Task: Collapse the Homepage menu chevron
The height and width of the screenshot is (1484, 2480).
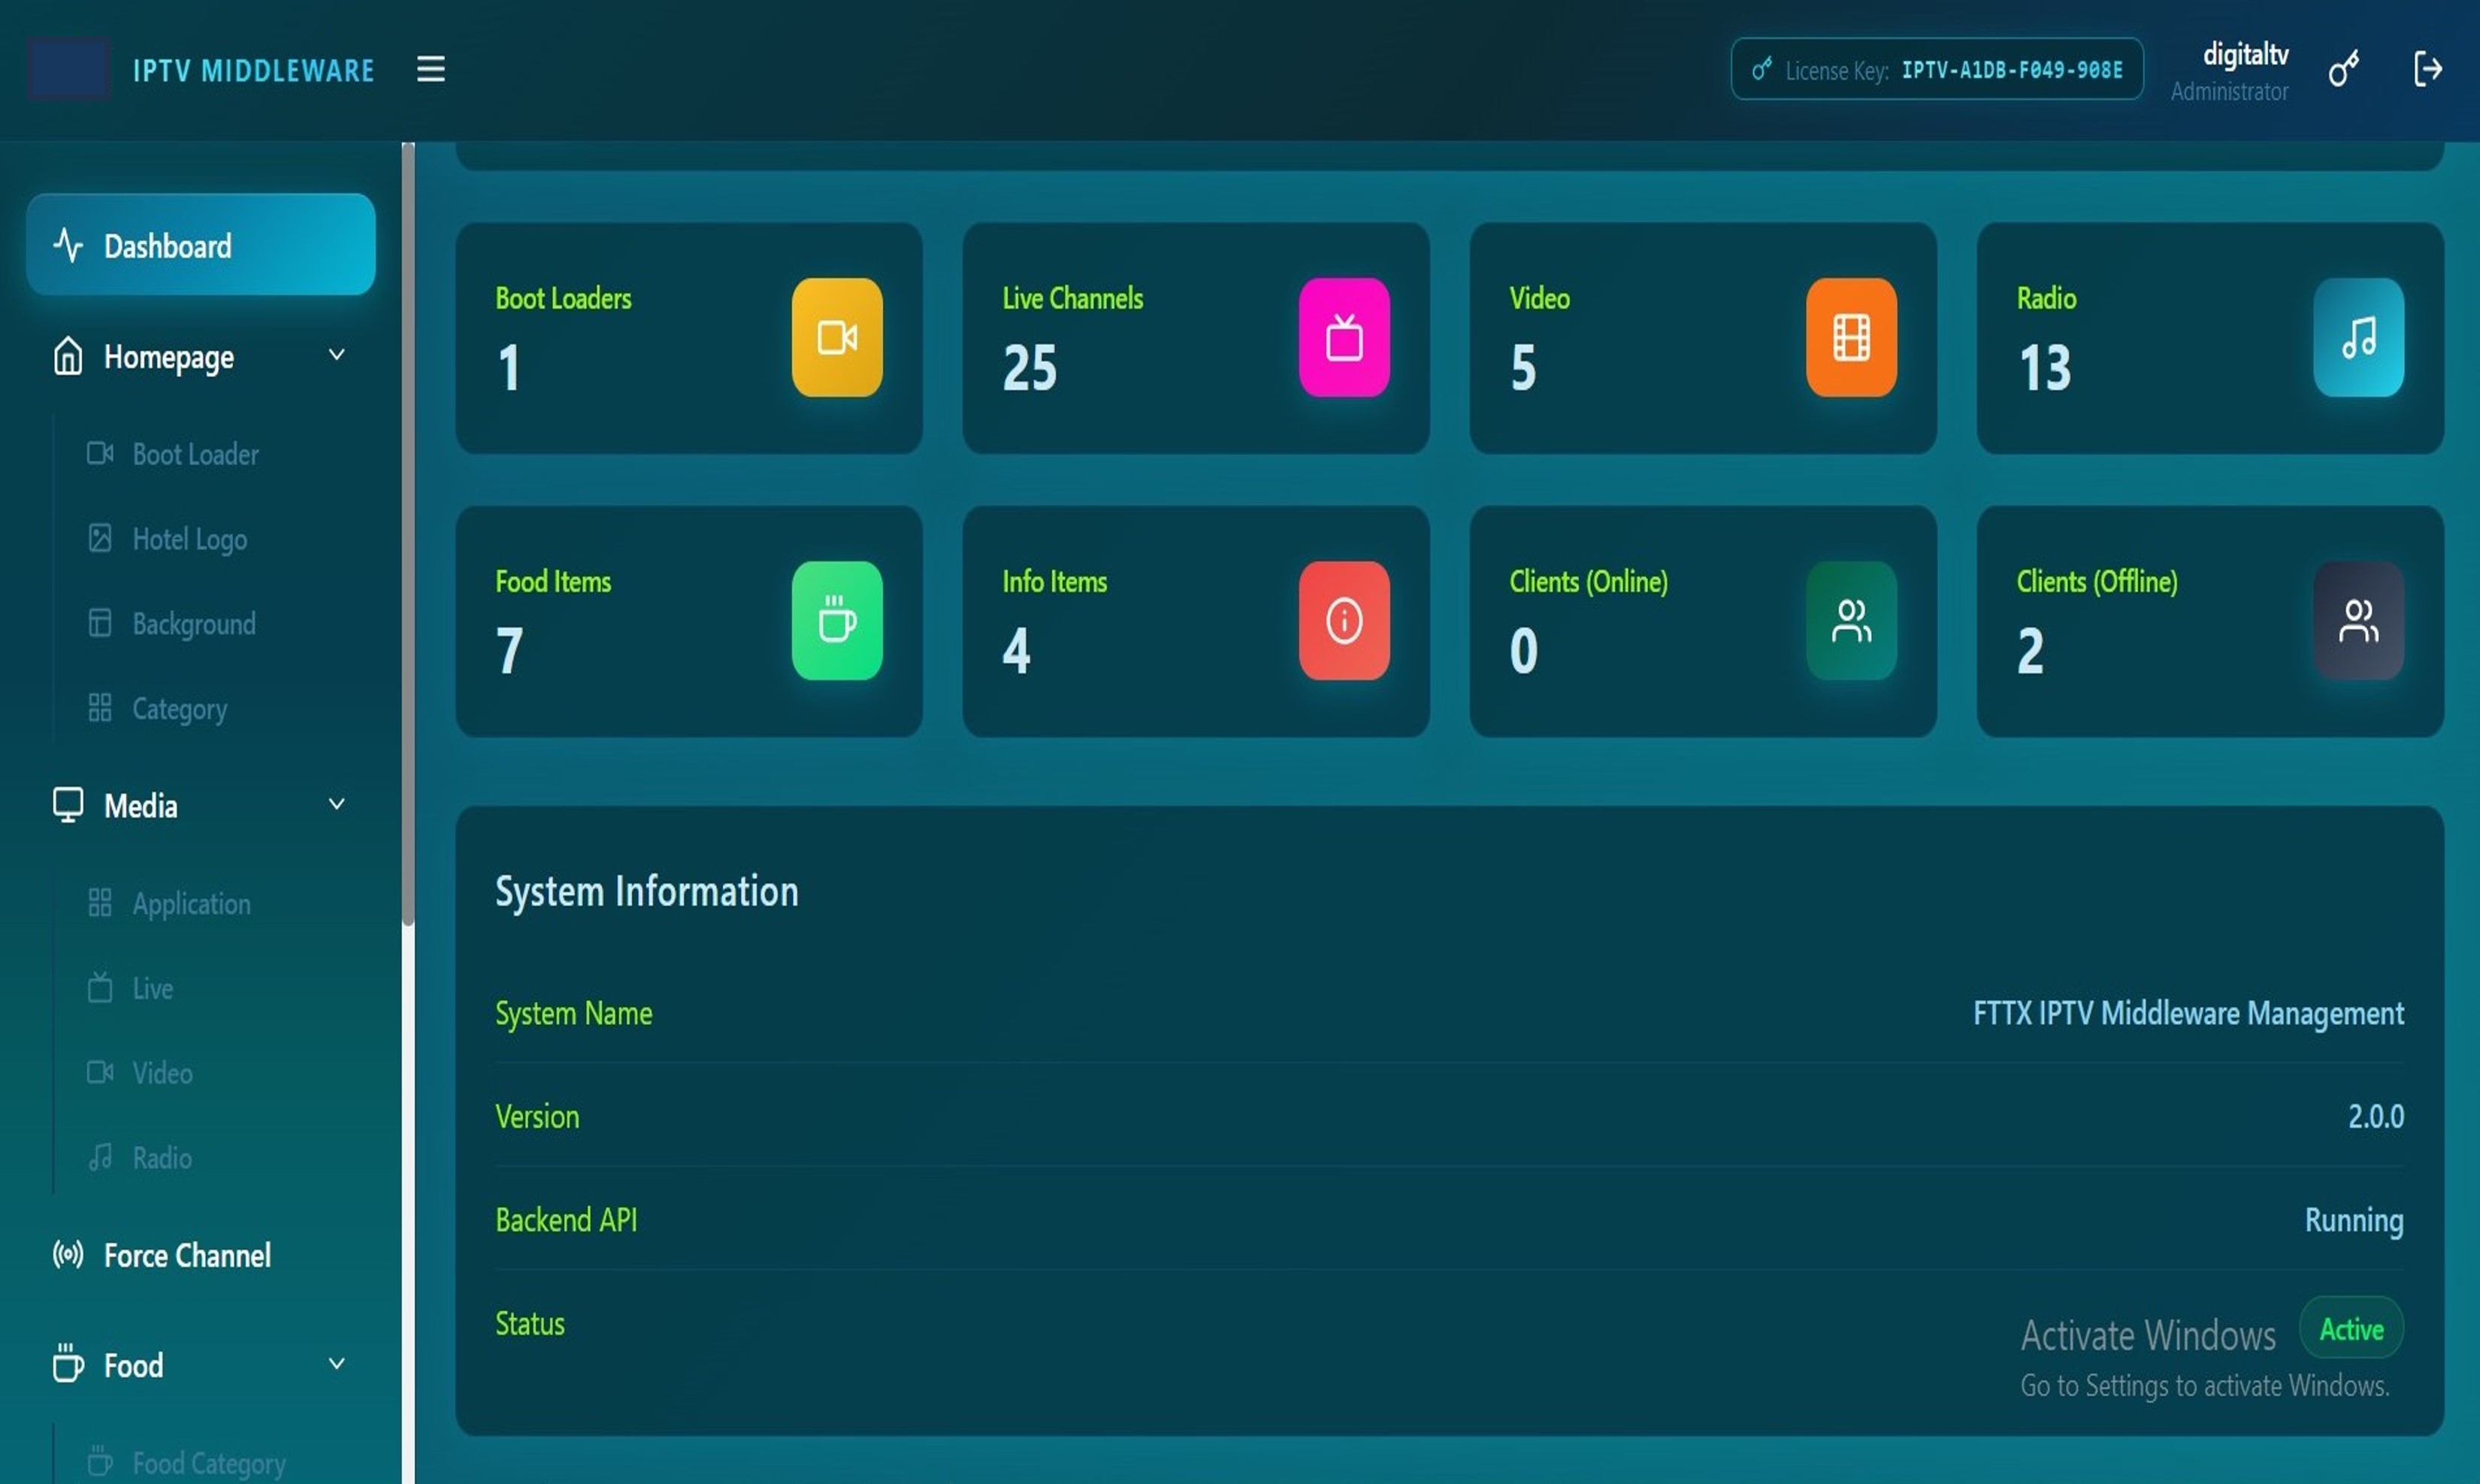Action: 337,354
